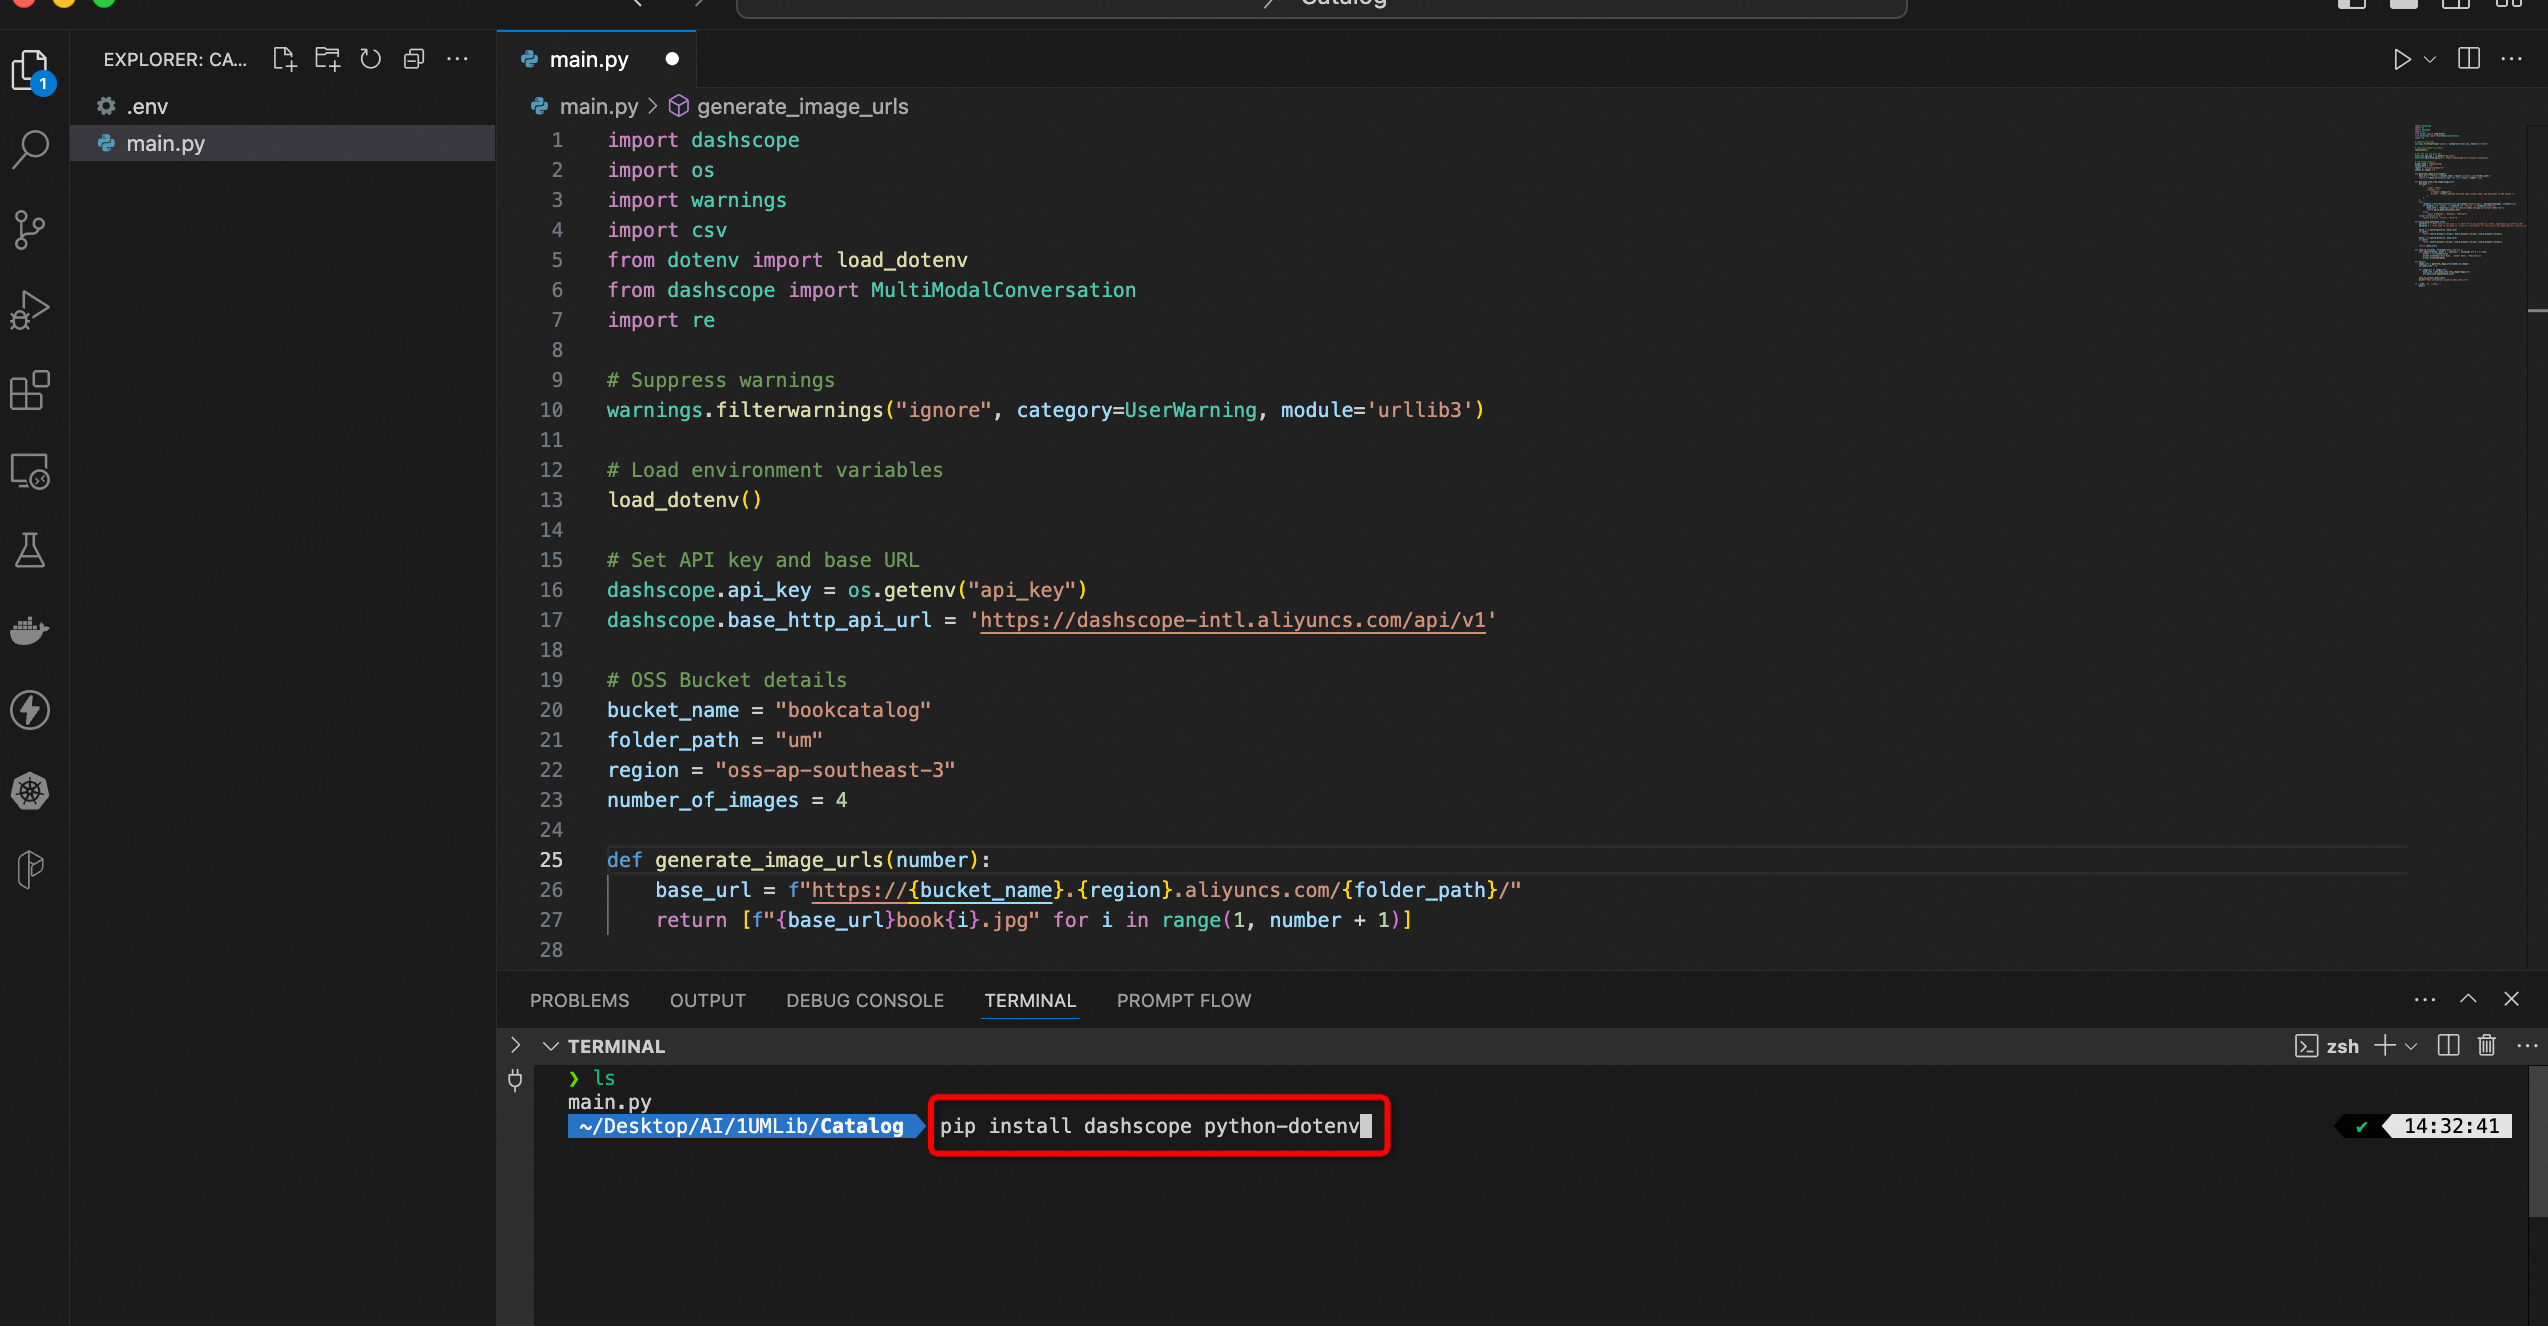Open the Extensions view
The image size is (2548, 1326).
point(31,390)
